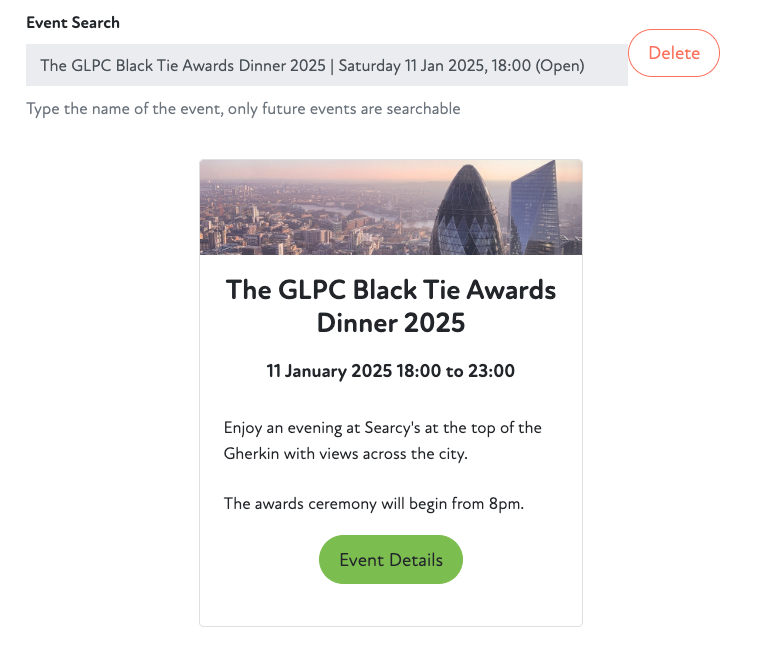Click the '11 January 2025 18:00 to 23:00' text

click(x=390, y=371)
